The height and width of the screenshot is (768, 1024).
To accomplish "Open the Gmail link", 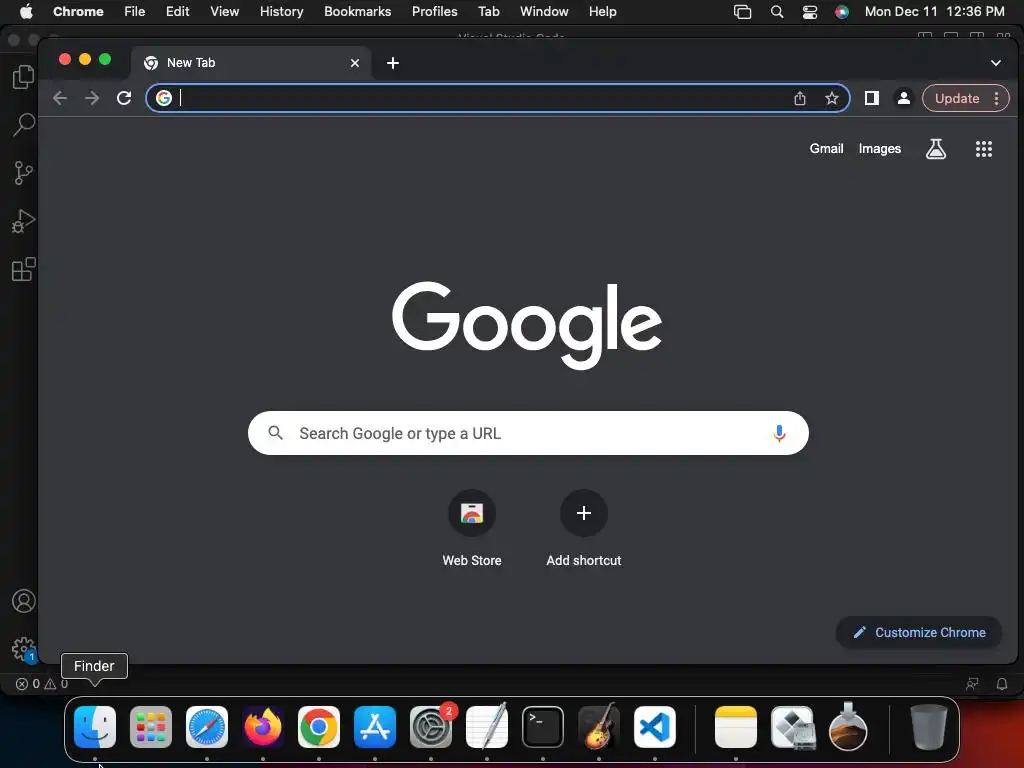I will 827,149.
